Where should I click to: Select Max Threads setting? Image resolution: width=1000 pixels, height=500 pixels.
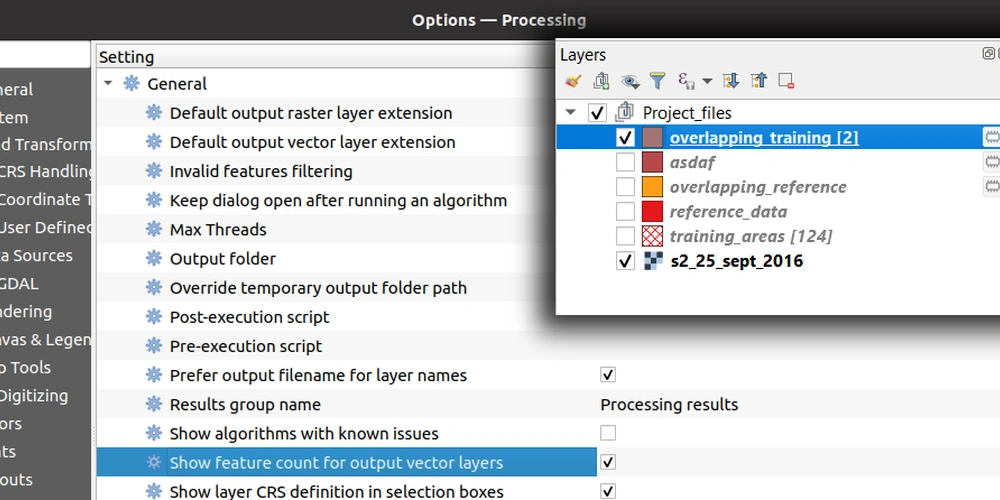click(x=218, y=230)
